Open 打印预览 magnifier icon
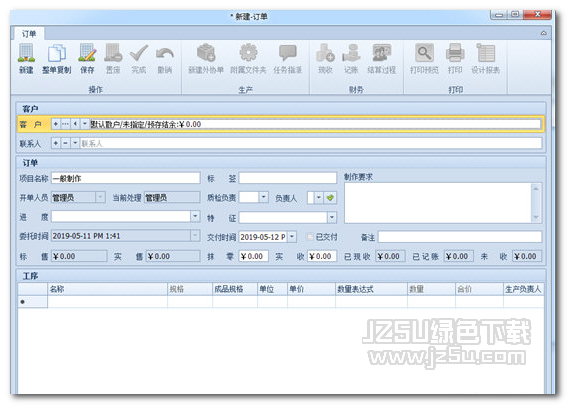Viewport: 567px width, 405px height. (x=424, y=53)
